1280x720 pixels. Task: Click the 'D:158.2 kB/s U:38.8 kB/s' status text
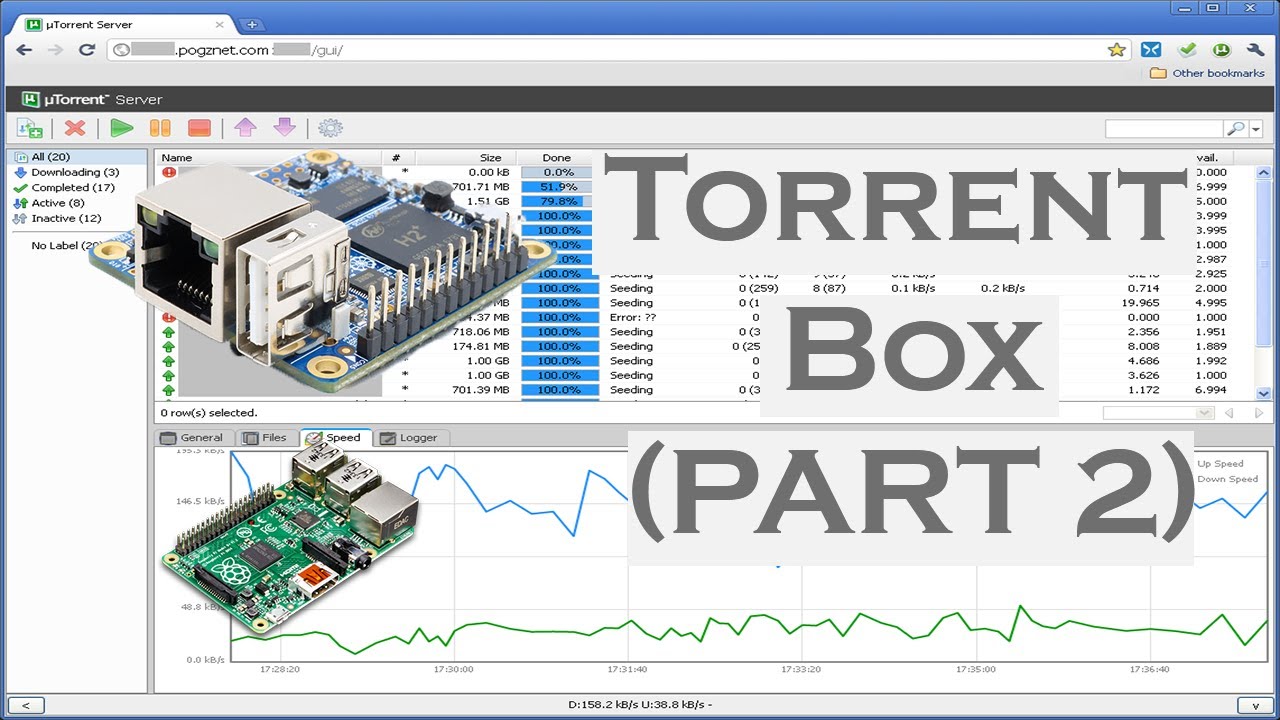coord(639,705)
